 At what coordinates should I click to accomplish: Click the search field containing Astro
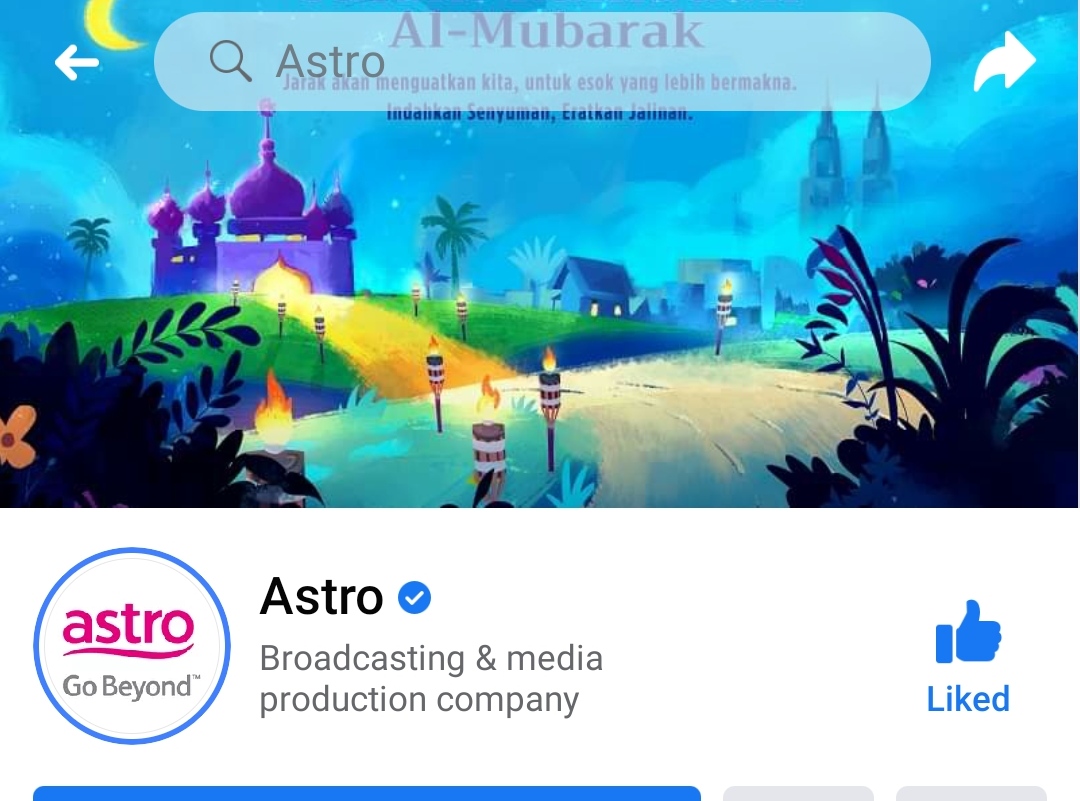542,61
